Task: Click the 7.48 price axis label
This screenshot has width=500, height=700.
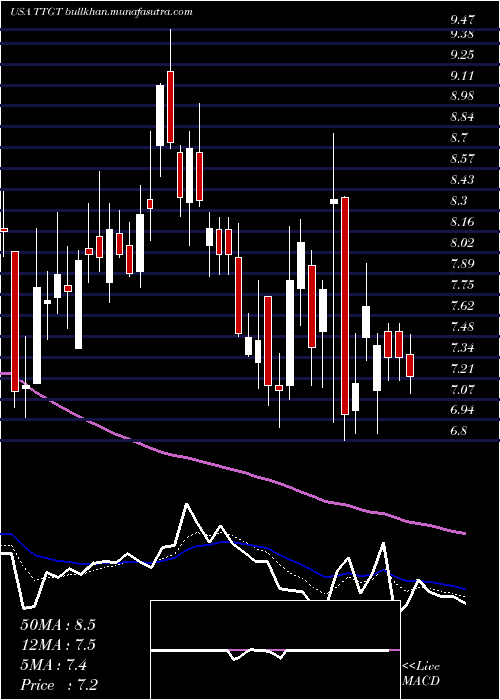Action: coord(462,327)
